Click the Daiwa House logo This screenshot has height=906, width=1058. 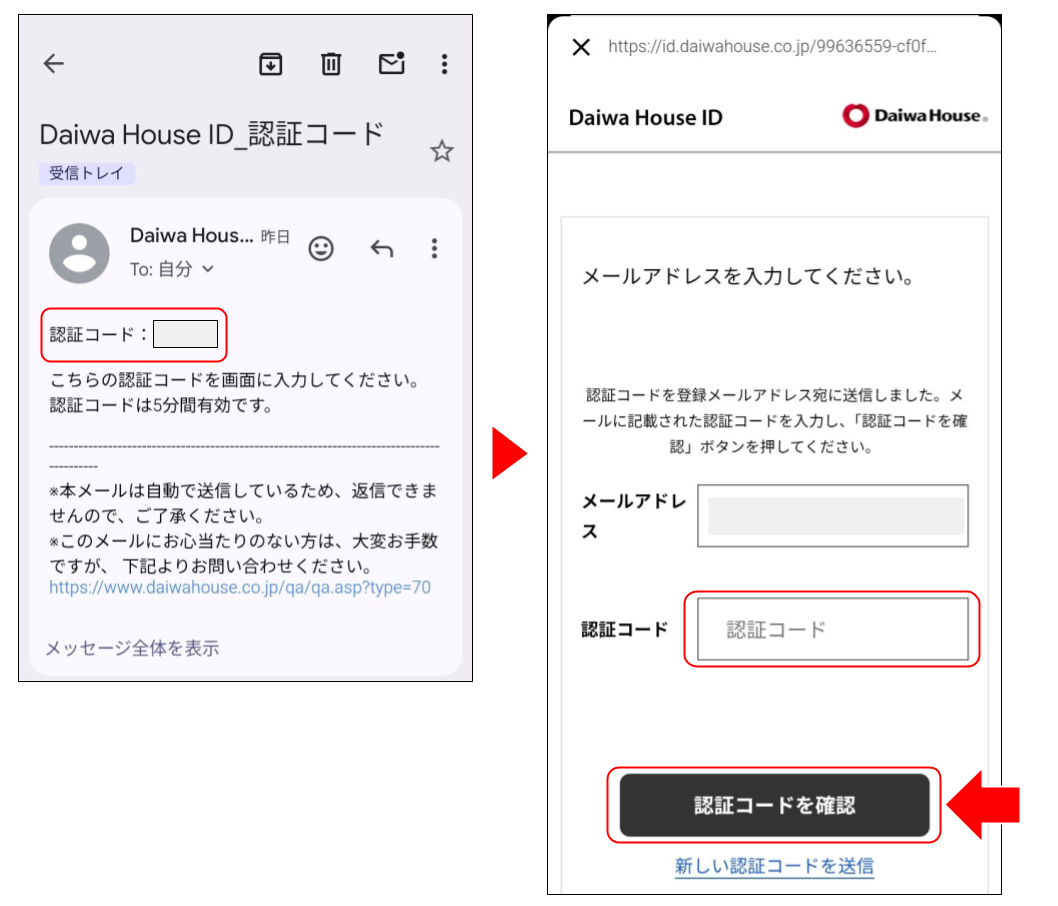point(915,117)
